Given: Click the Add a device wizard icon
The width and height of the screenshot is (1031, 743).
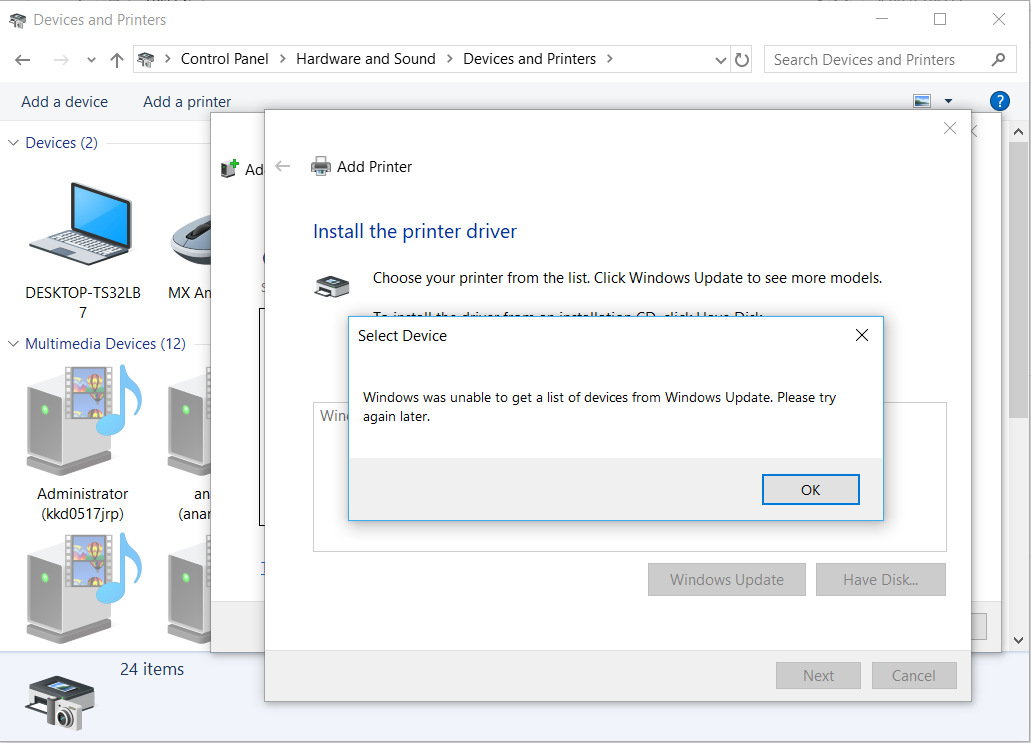Looking at the screenshot, I should pyautogui.click(x=229, y=168).
